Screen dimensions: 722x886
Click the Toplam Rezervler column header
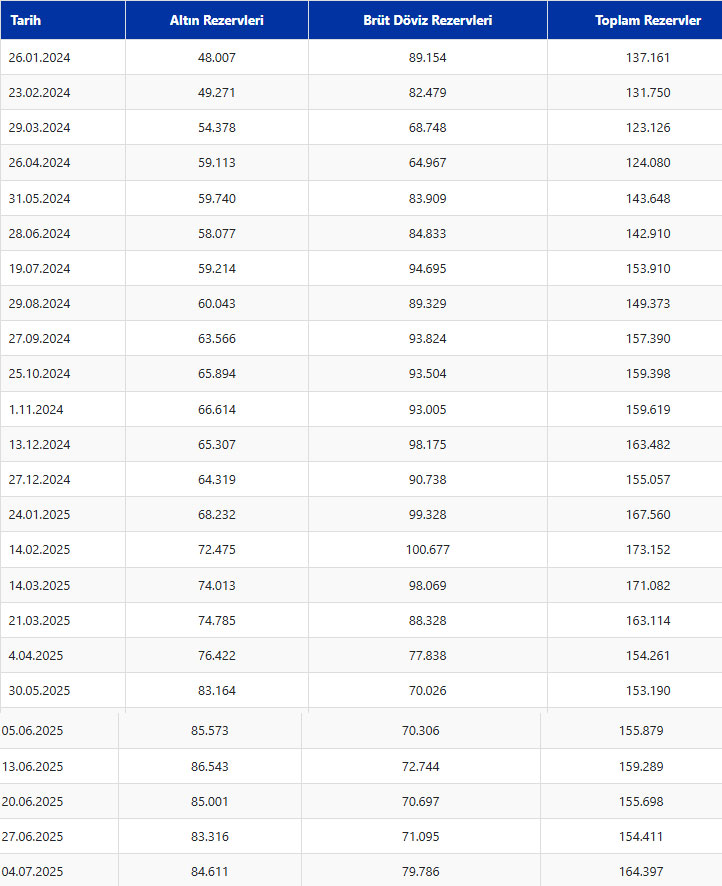[x=635, y=20]
